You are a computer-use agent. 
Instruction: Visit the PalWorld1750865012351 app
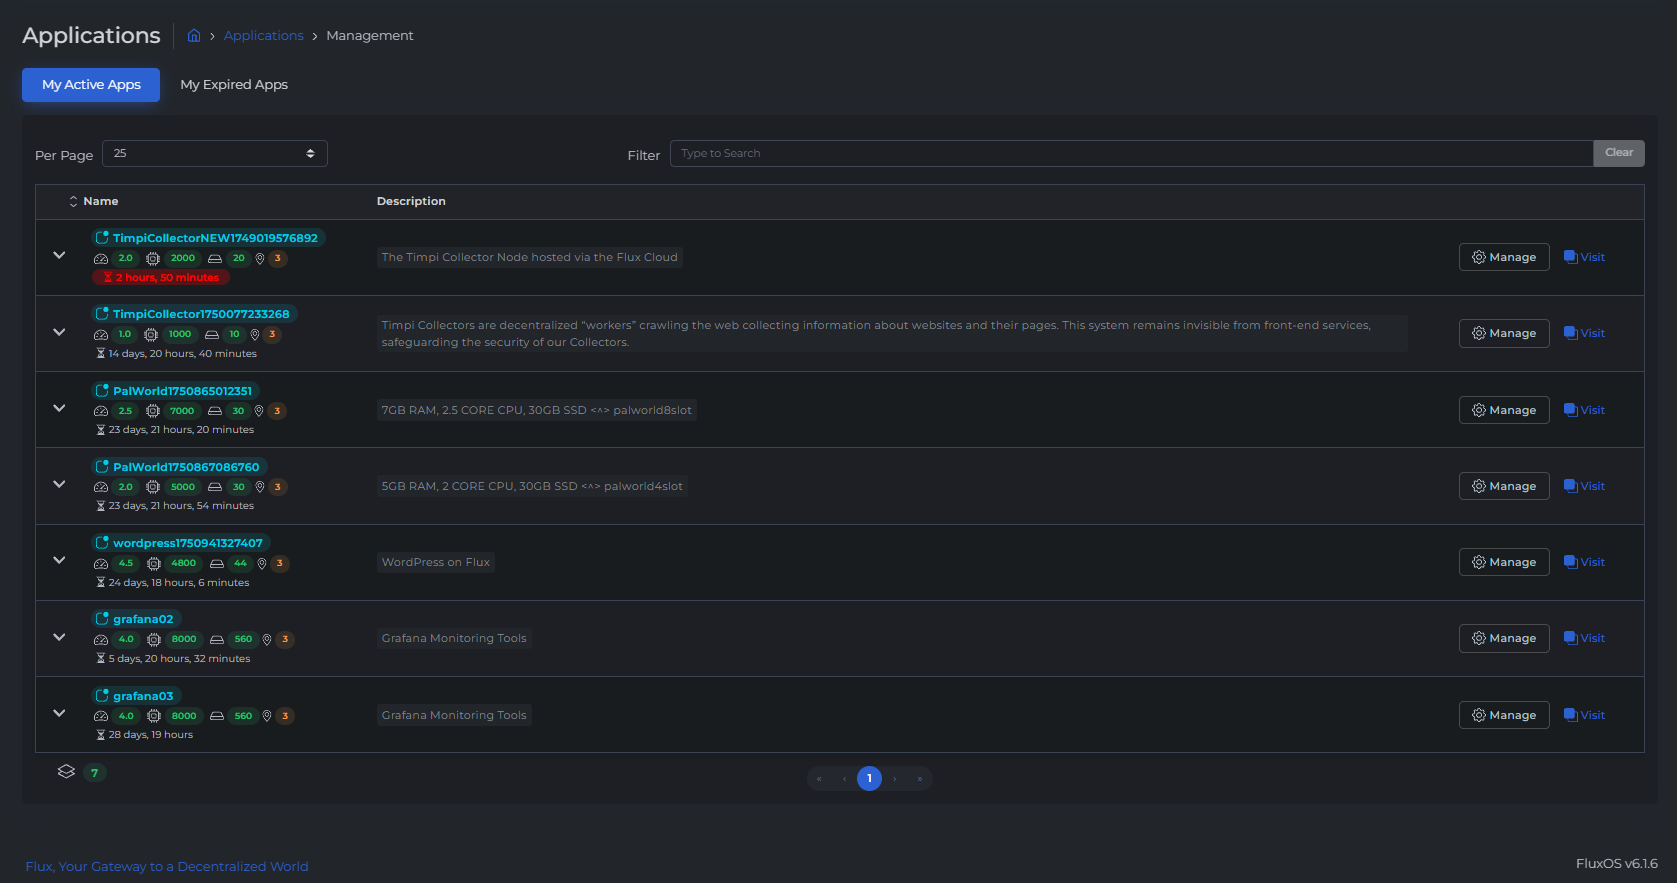[x=1585, y=410]
